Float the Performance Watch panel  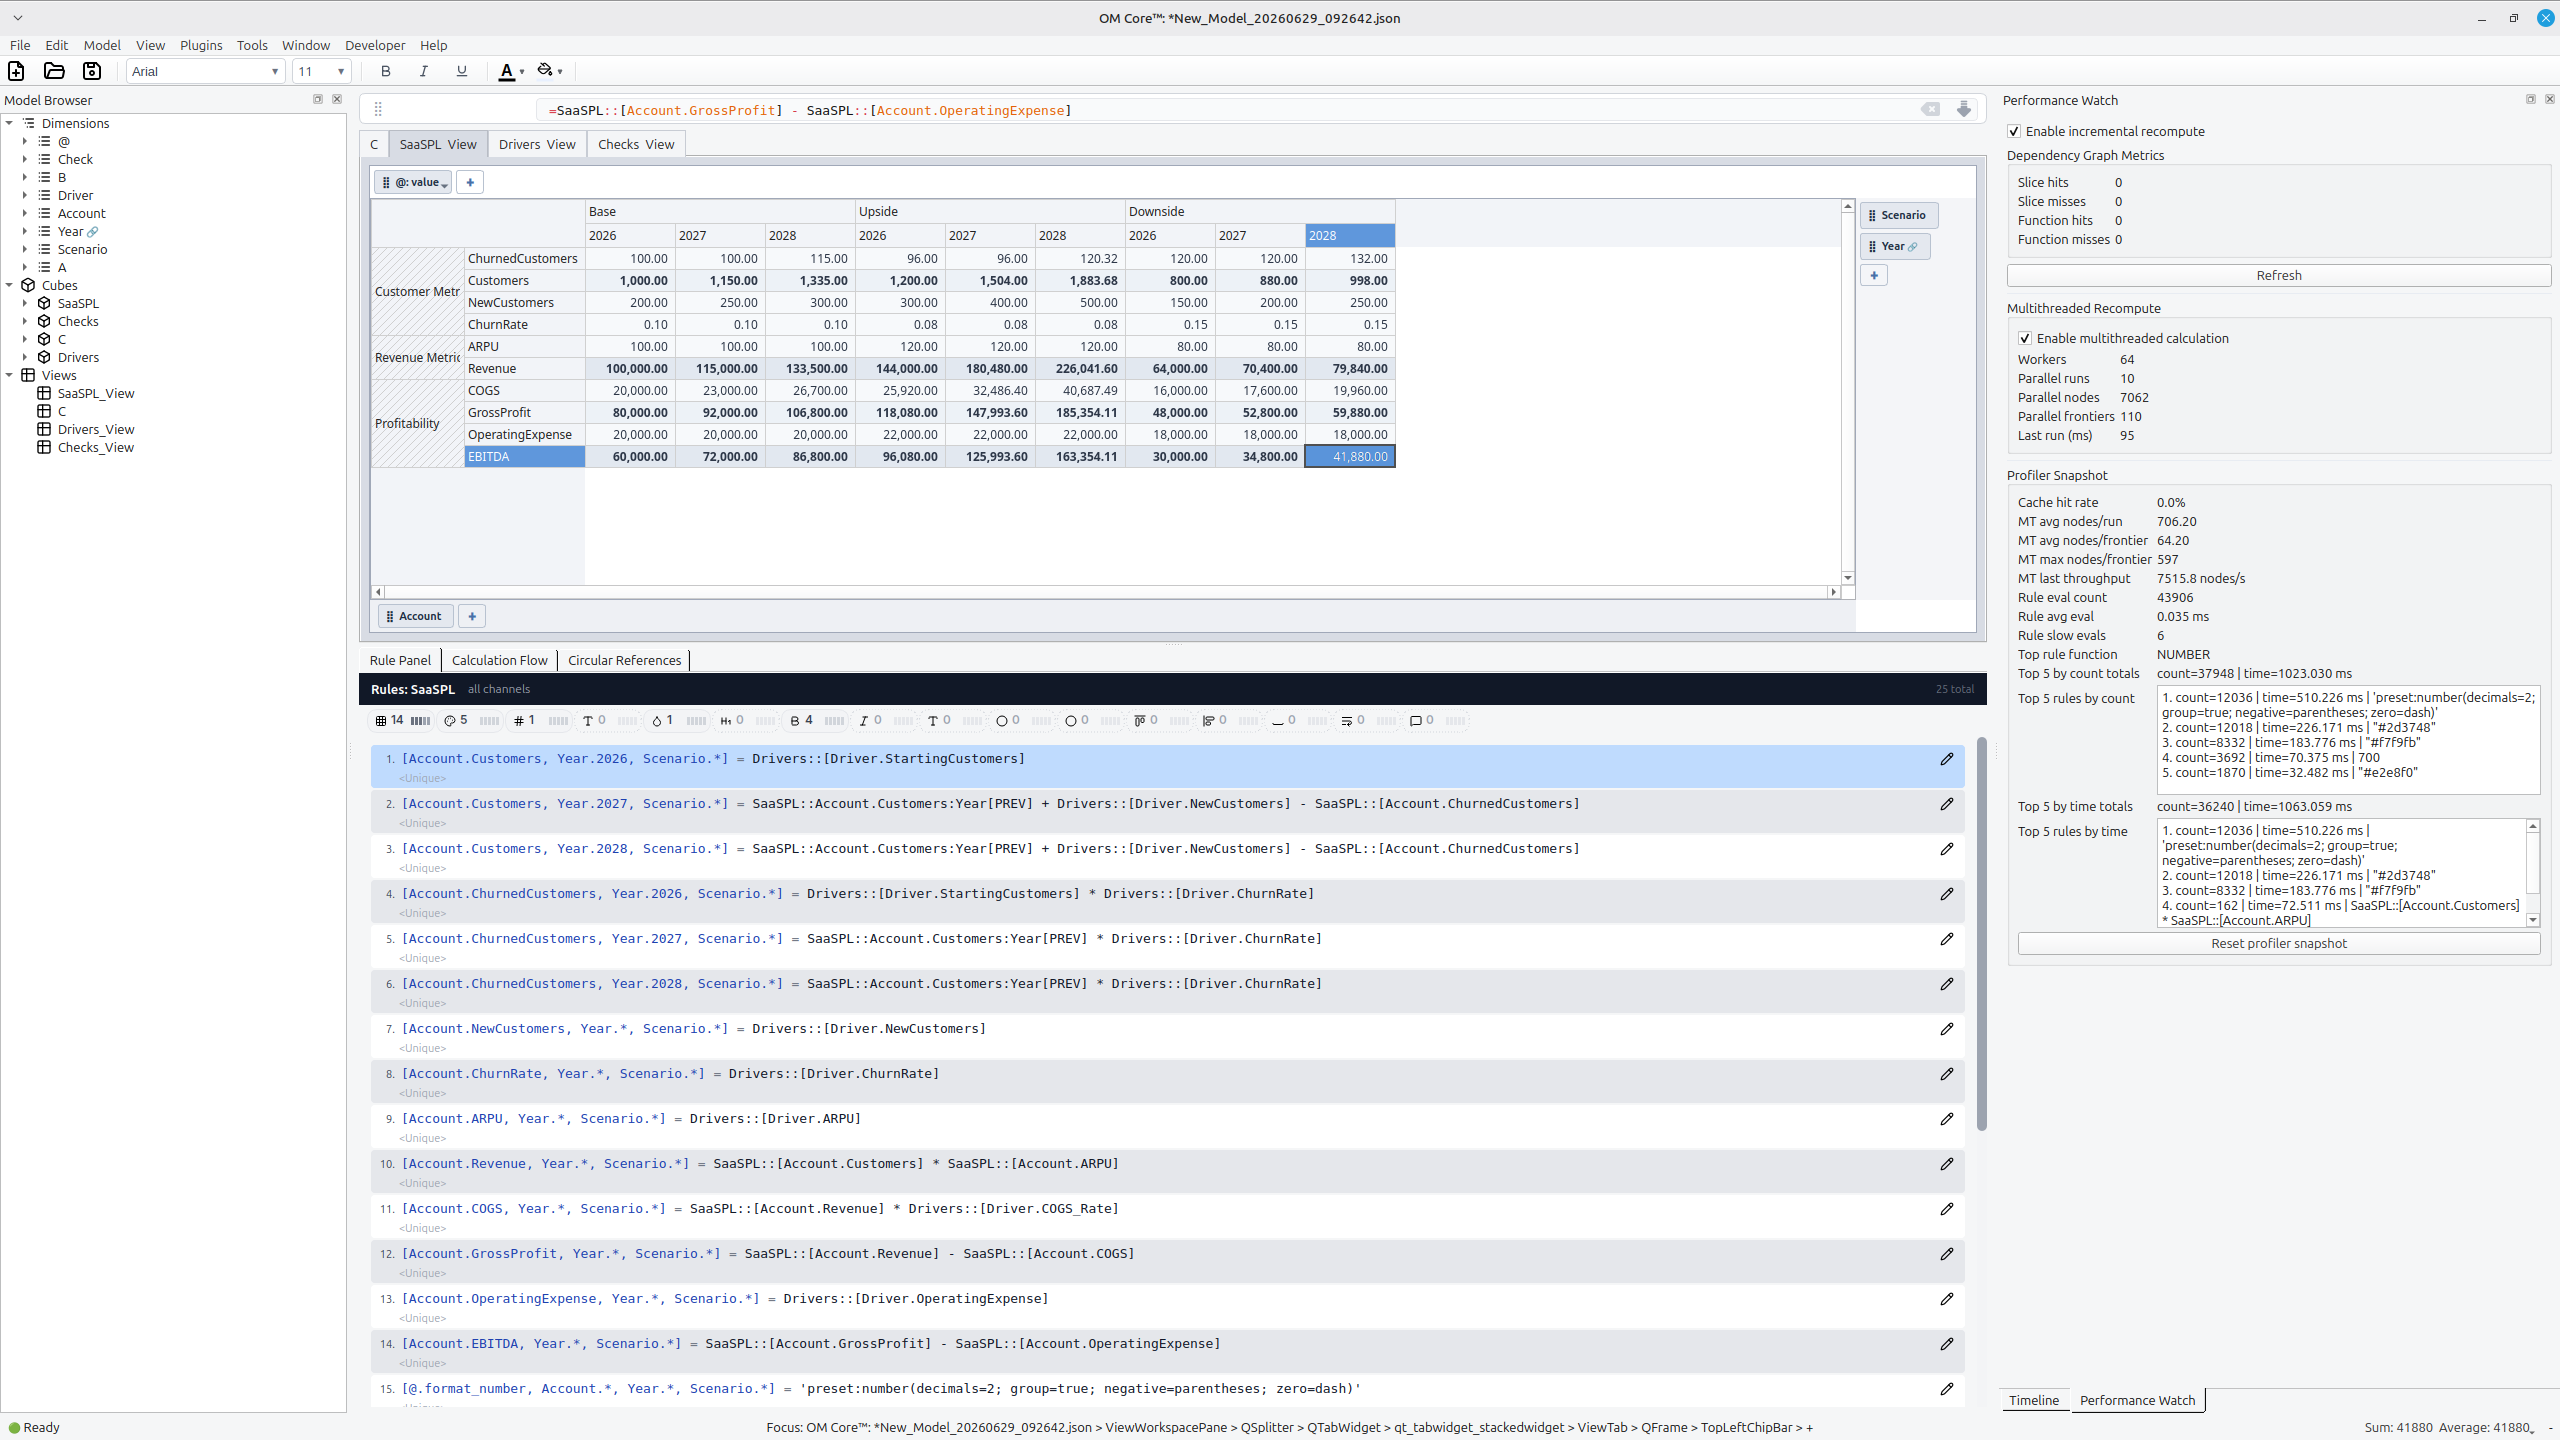coord(2531,99)
